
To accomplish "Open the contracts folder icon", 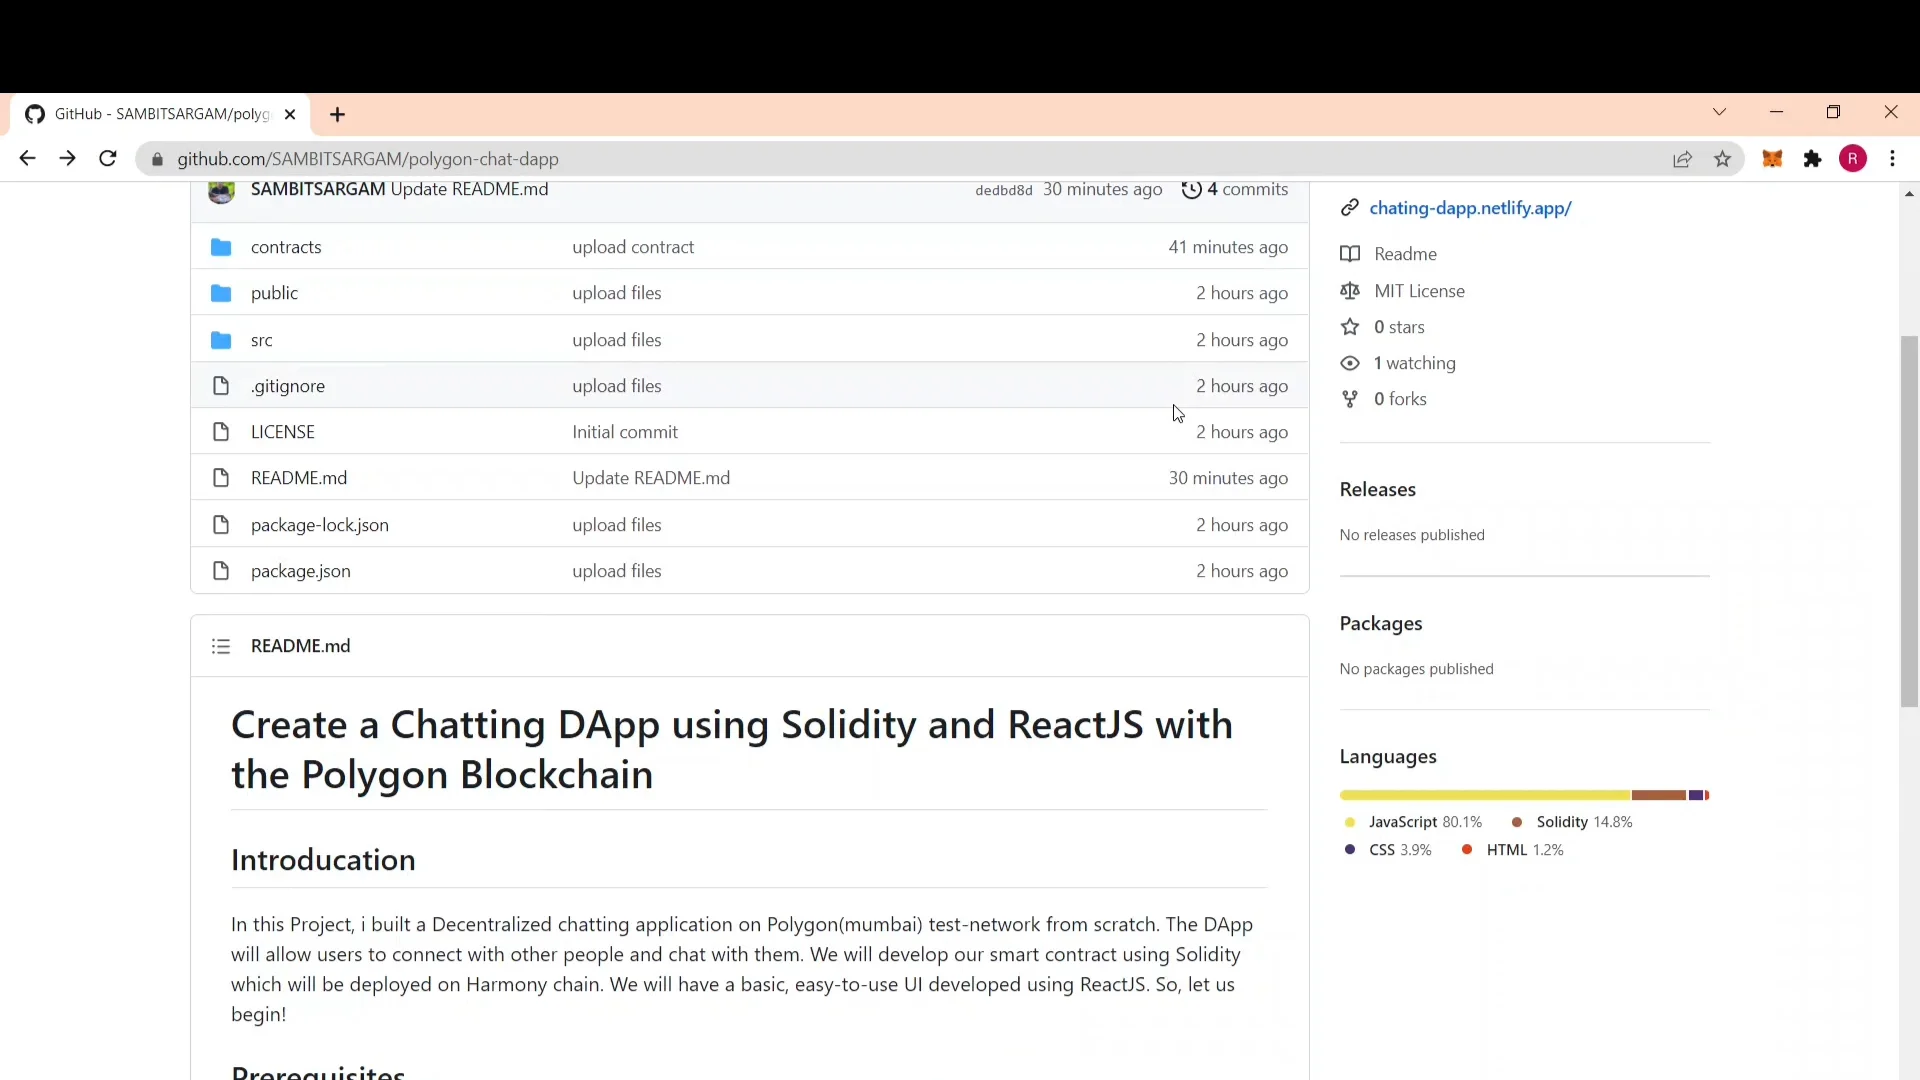I will 220,247.
